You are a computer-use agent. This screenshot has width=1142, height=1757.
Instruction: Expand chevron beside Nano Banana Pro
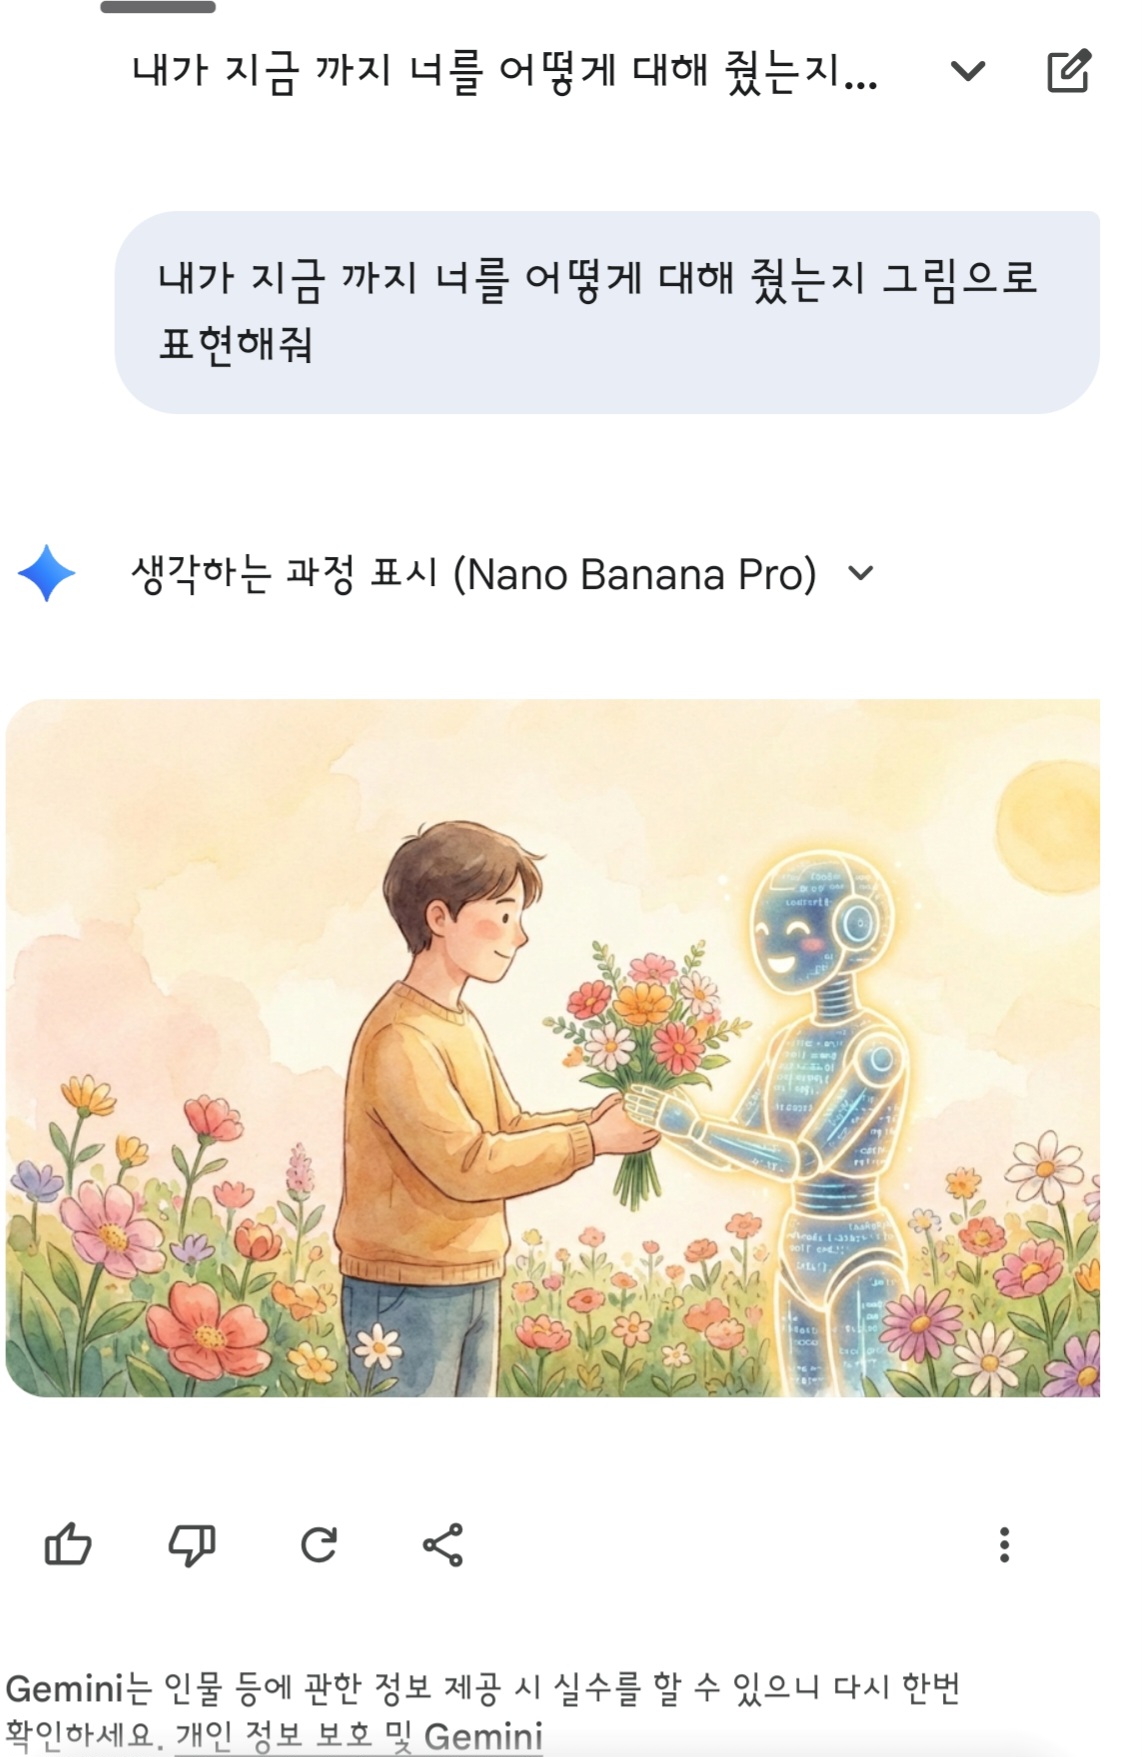pyautogui.click(x=861, y=574)
